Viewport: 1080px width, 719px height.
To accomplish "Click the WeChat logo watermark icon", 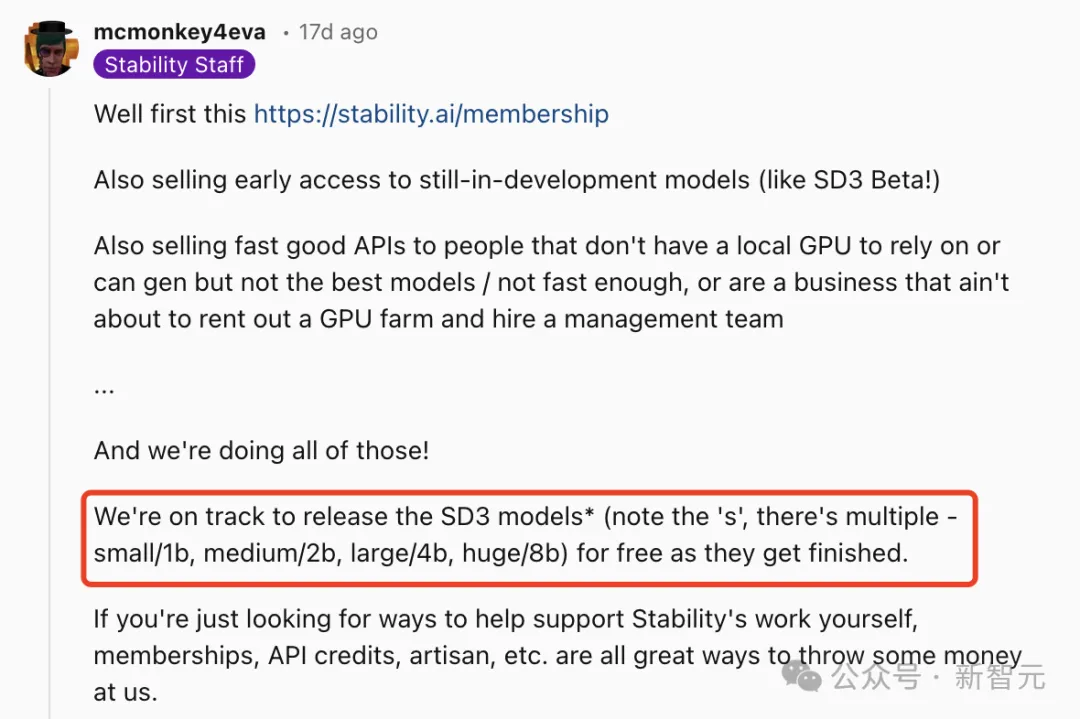I will [803, 675].
